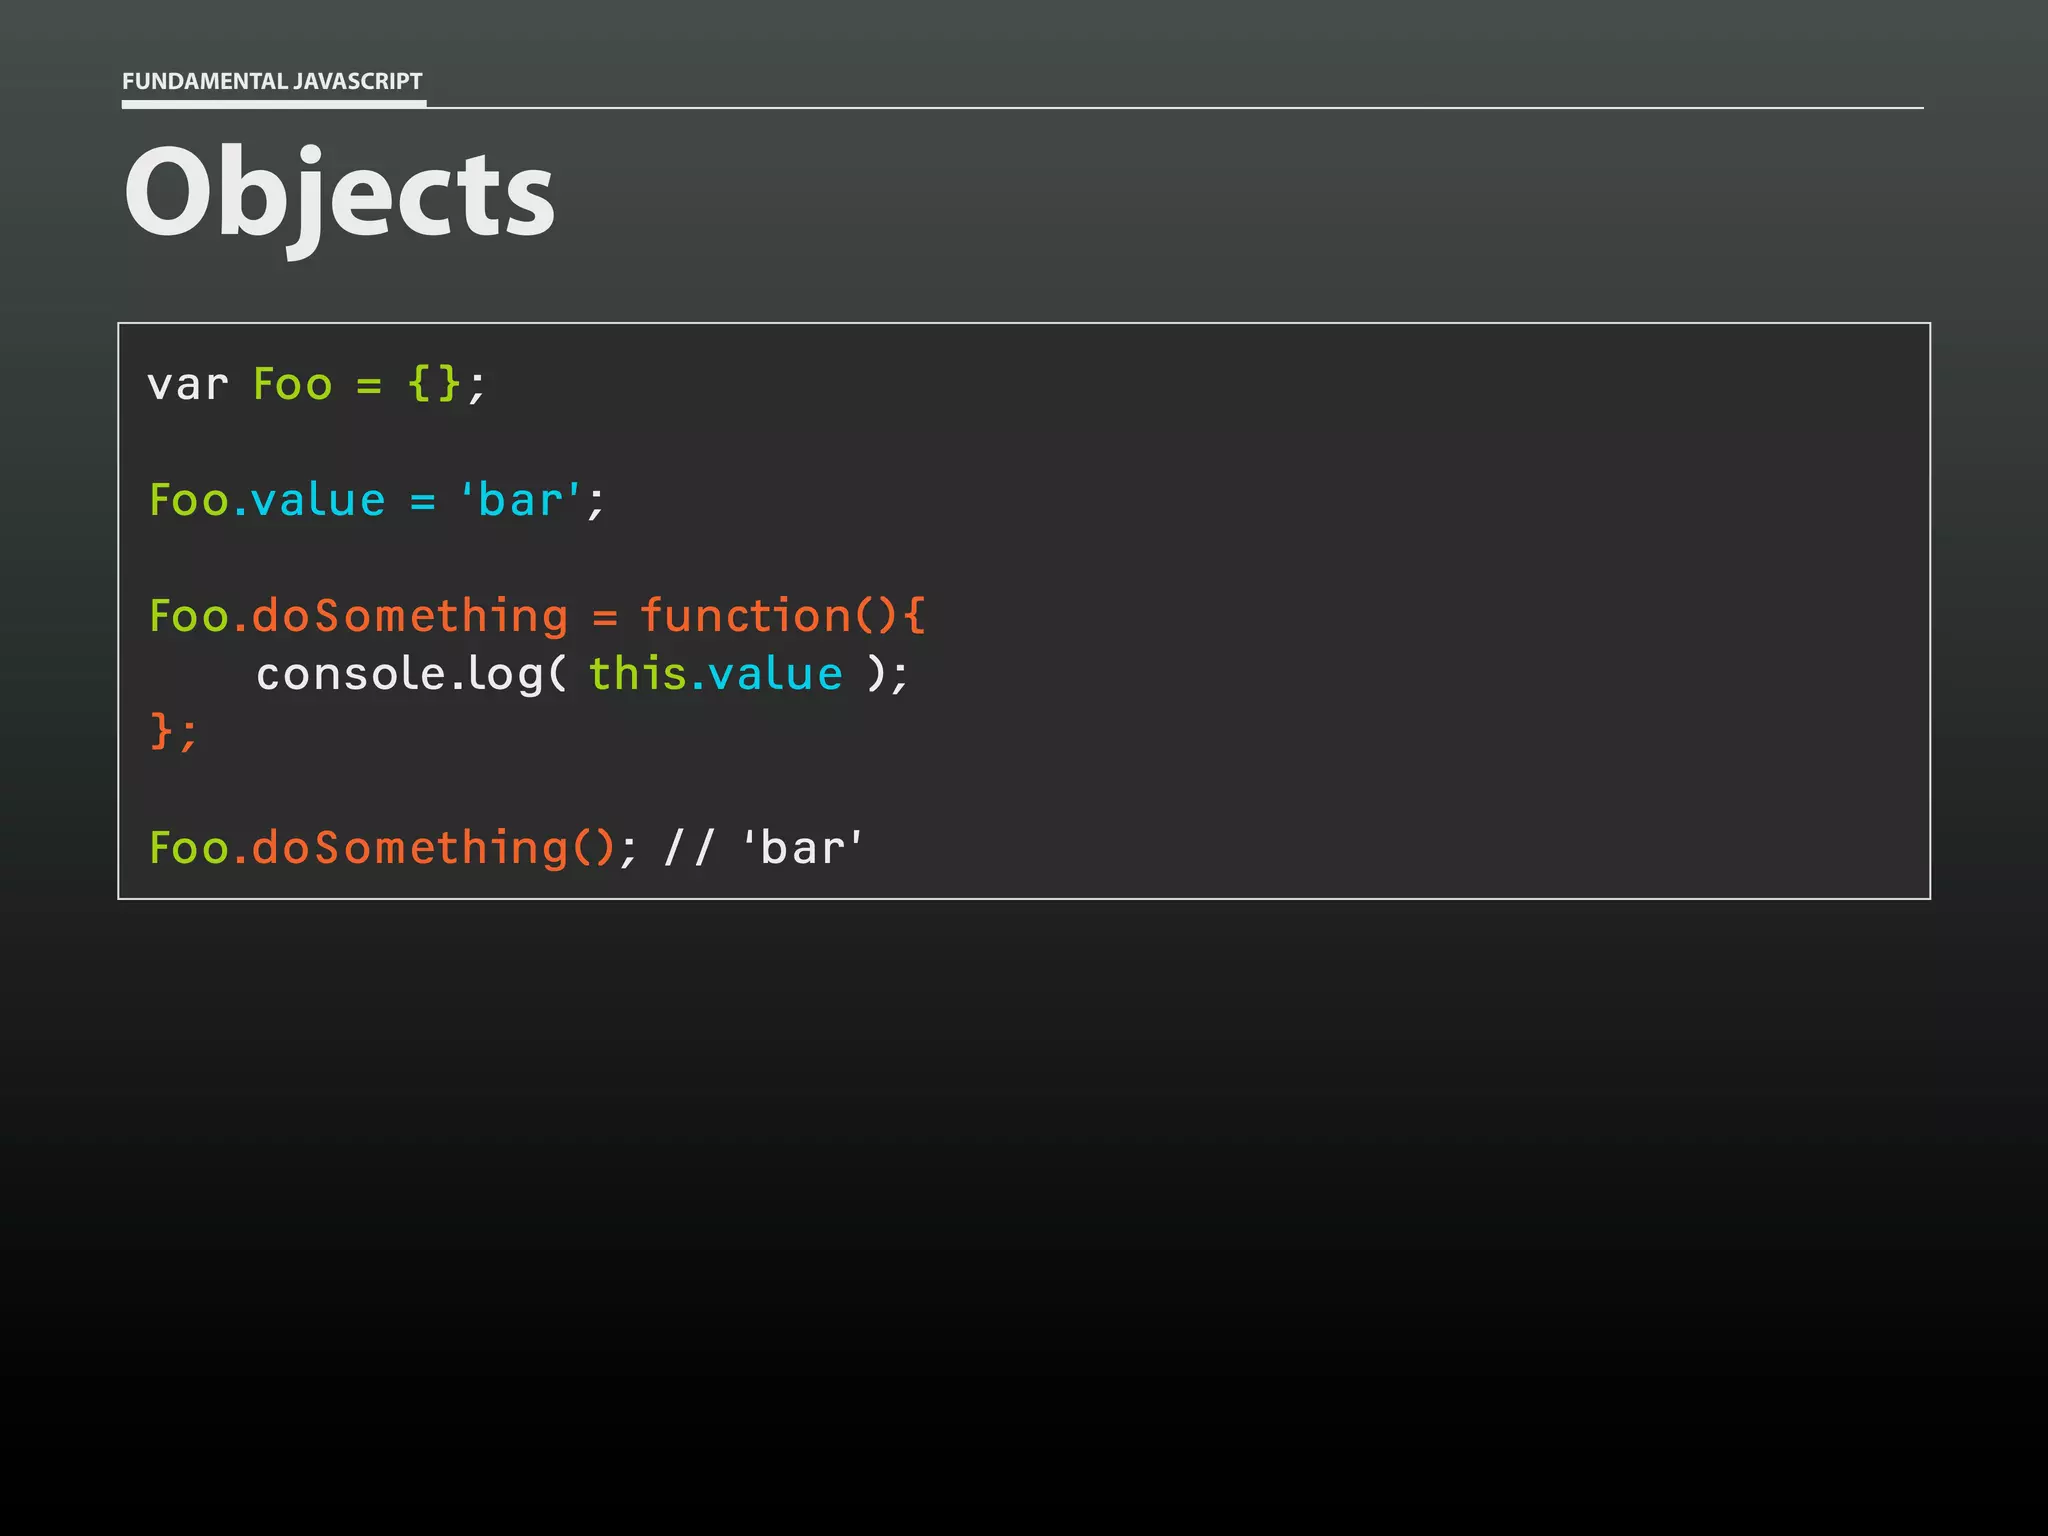Click the closing parenthesis after this.value

tap(876, 674)
